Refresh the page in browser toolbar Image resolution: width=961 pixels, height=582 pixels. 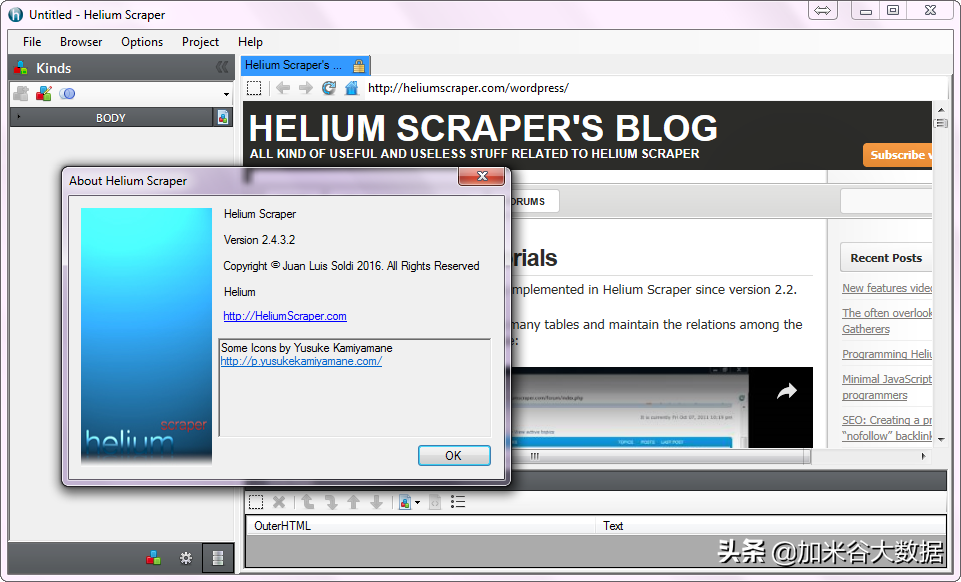pyautogui.click(x=329, y=88)
